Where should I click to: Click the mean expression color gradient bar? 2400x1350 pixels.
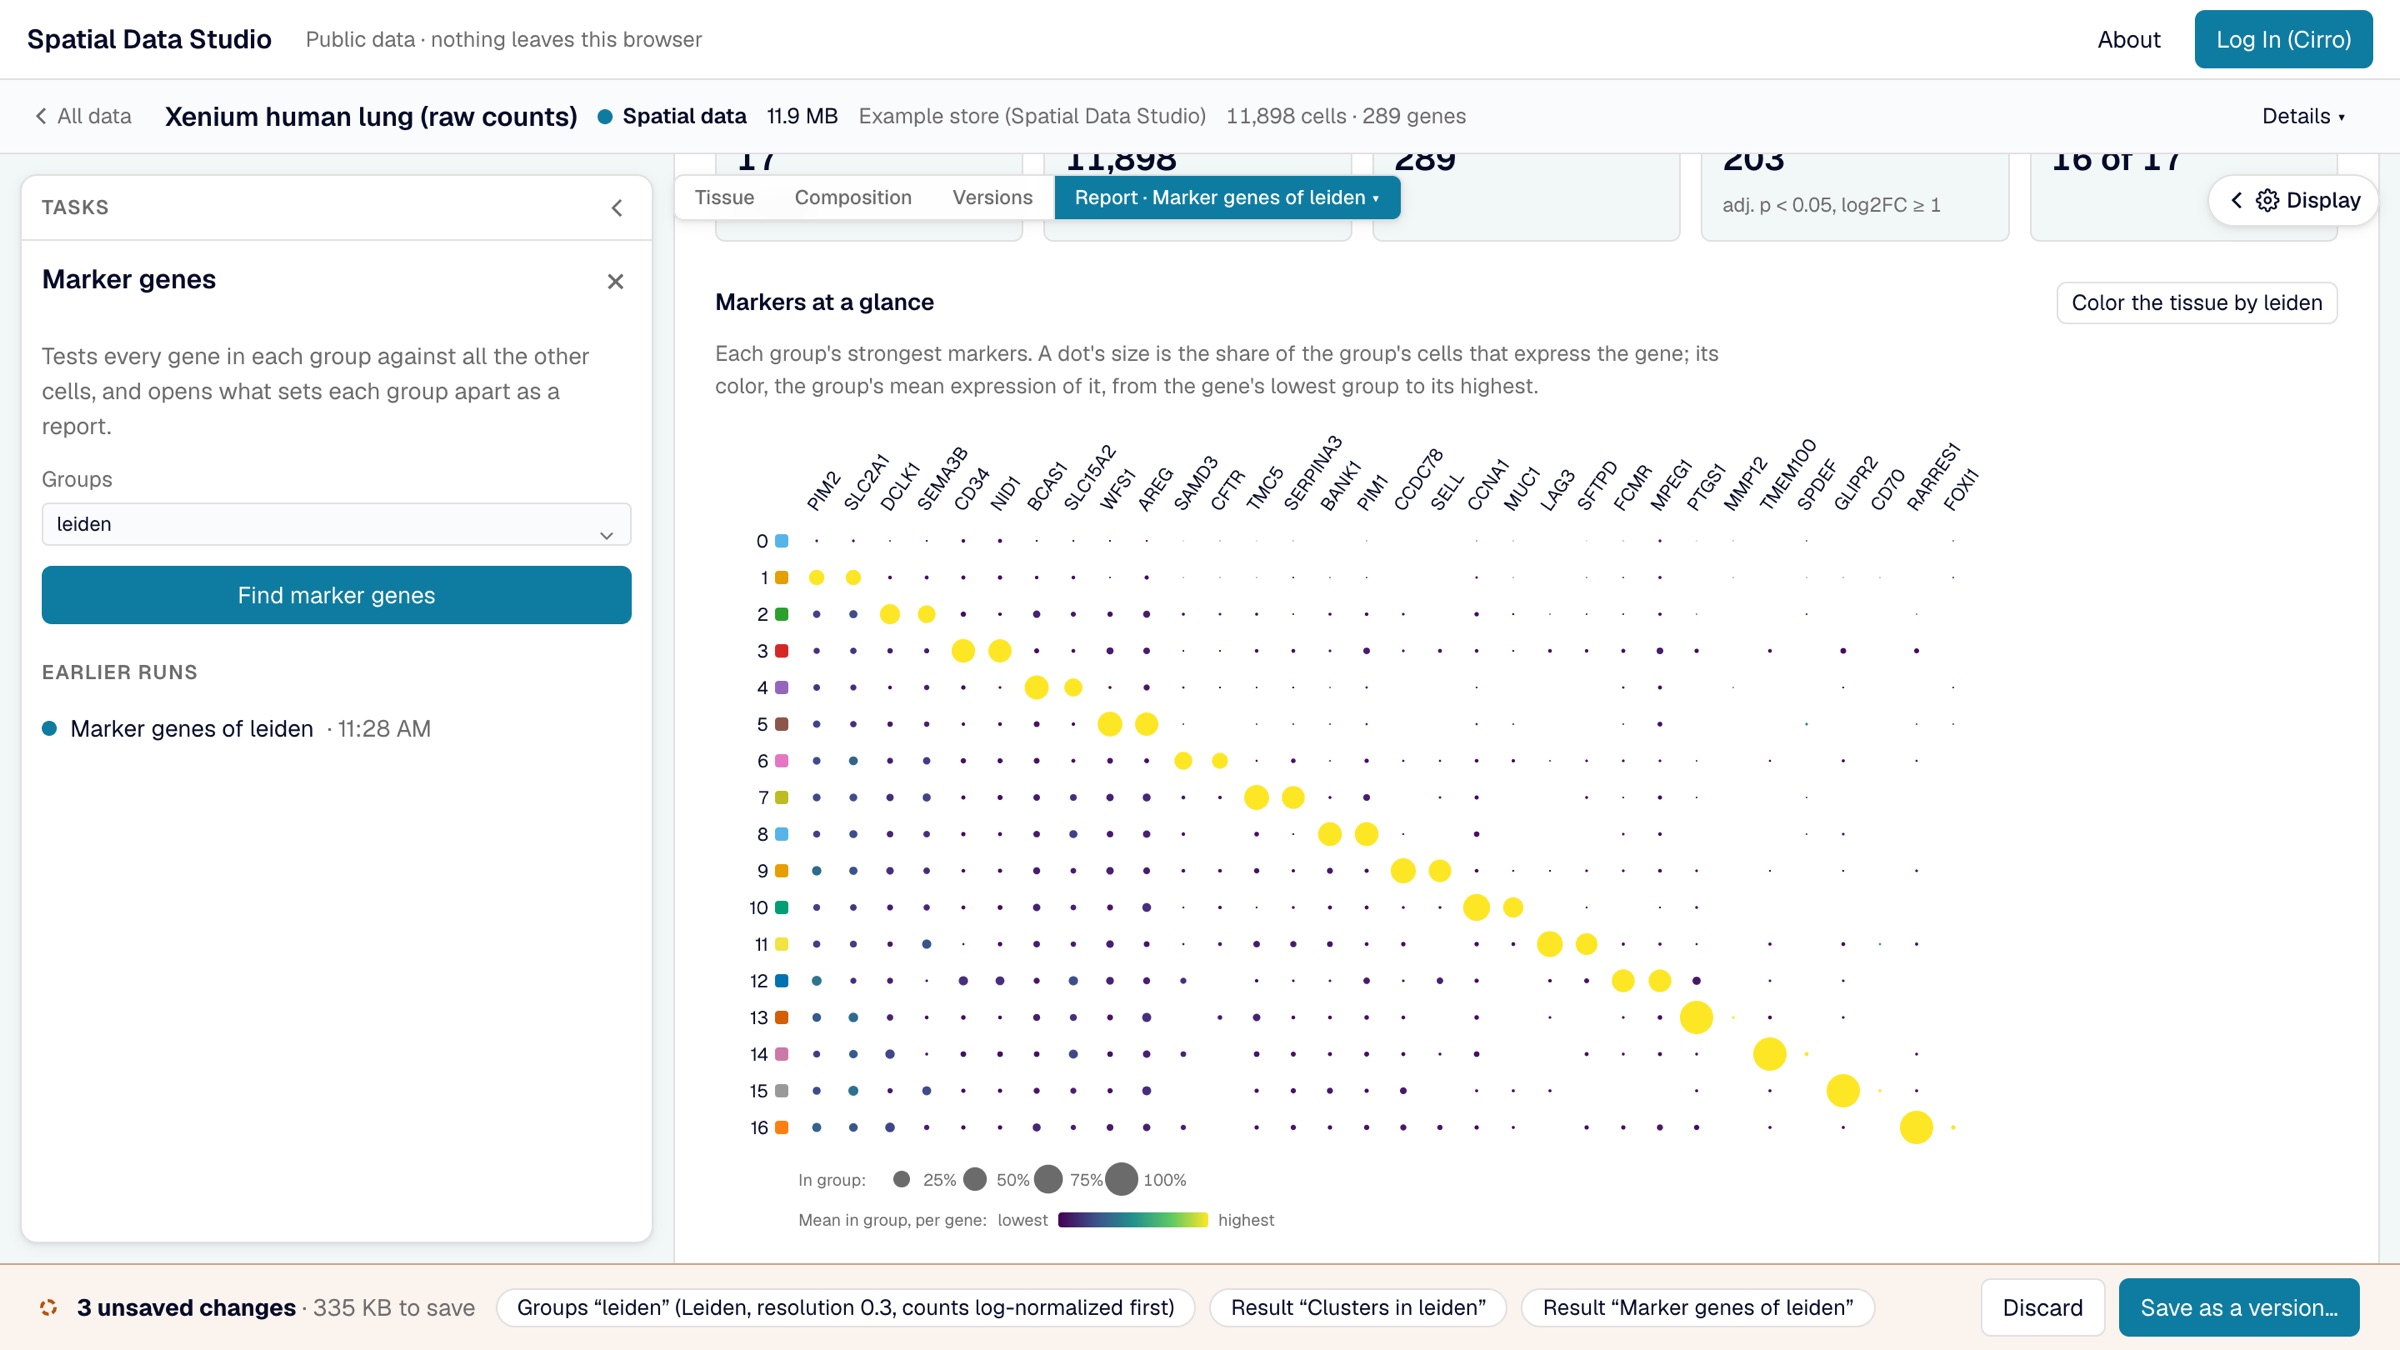1132,1220
